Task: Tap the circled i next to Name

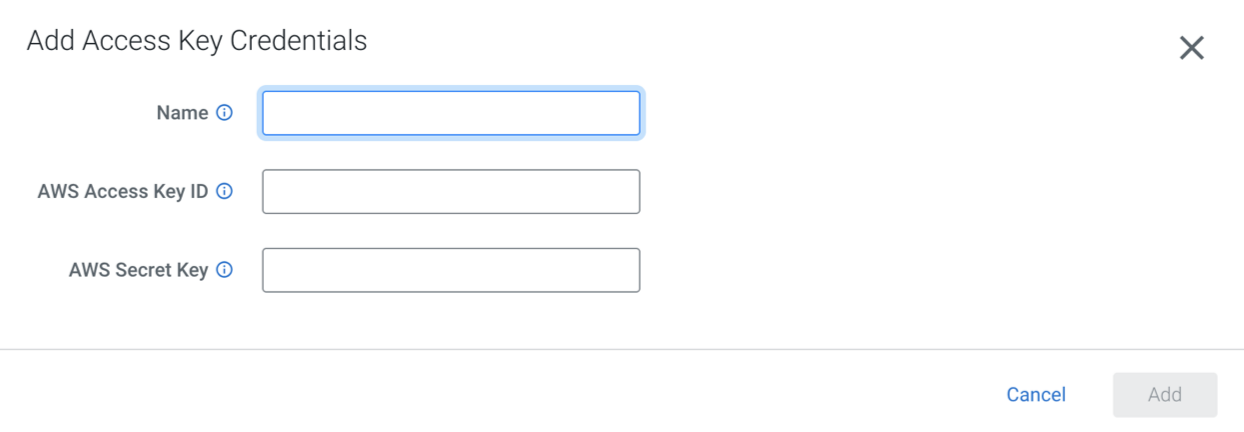Action: (x=225, y=113)
